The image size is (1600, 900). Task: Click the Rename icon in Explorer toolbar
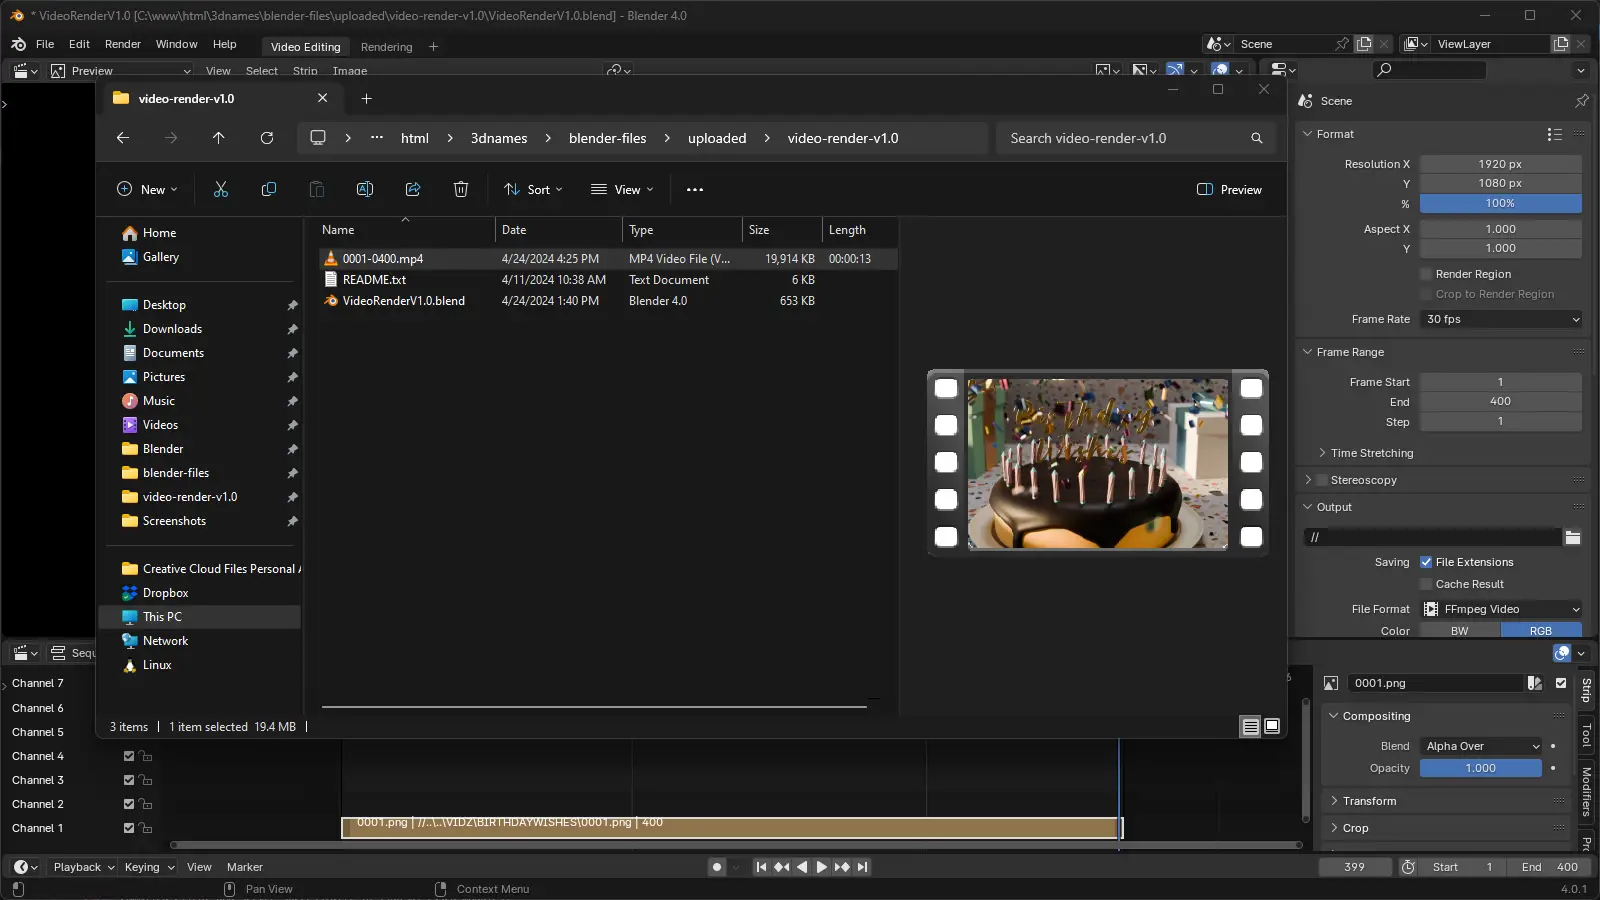tap(365, 190)
